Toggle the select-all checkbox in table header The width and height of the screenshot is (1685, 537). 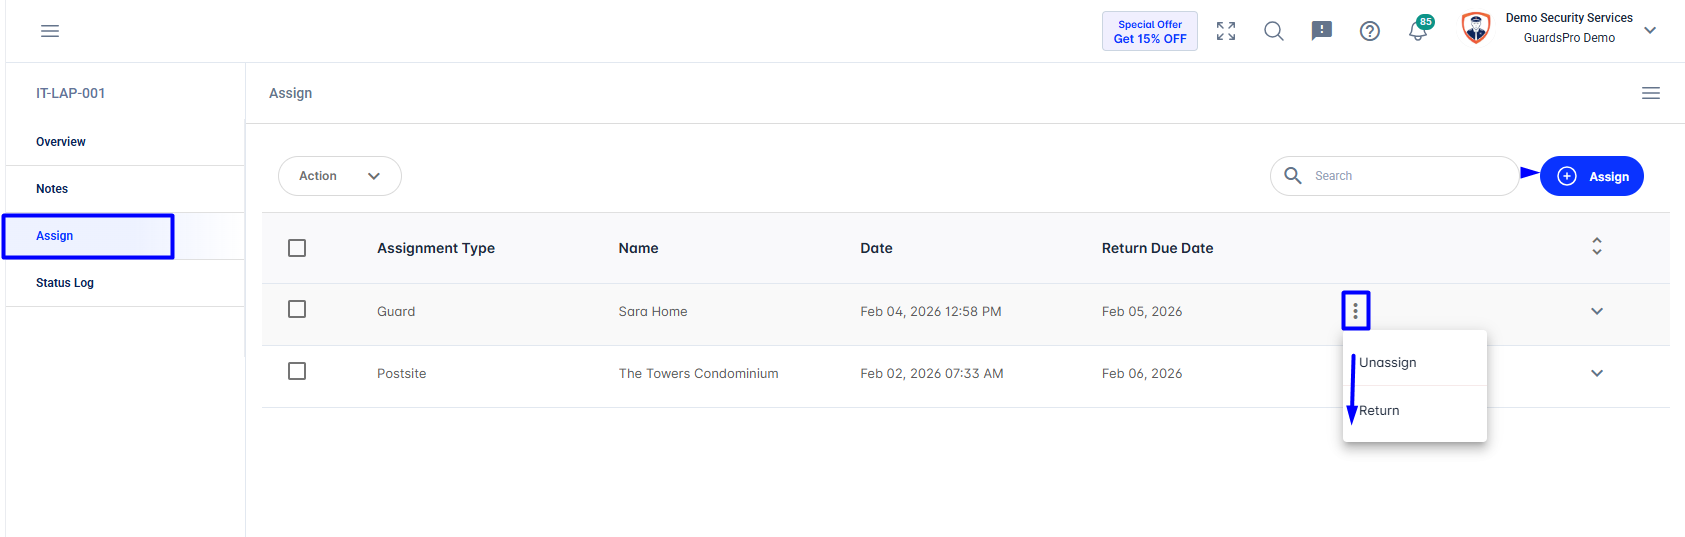pyautogui.click(x=297, y=248)
